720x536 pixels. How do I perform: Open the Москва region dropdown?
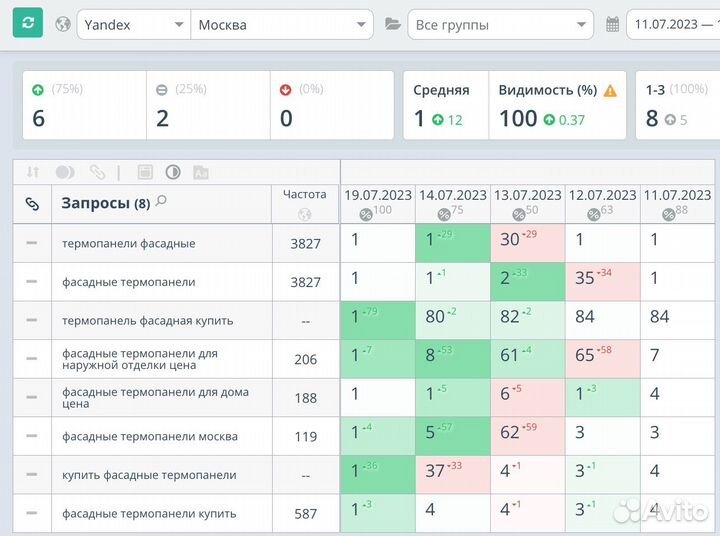tap(282, 24)
